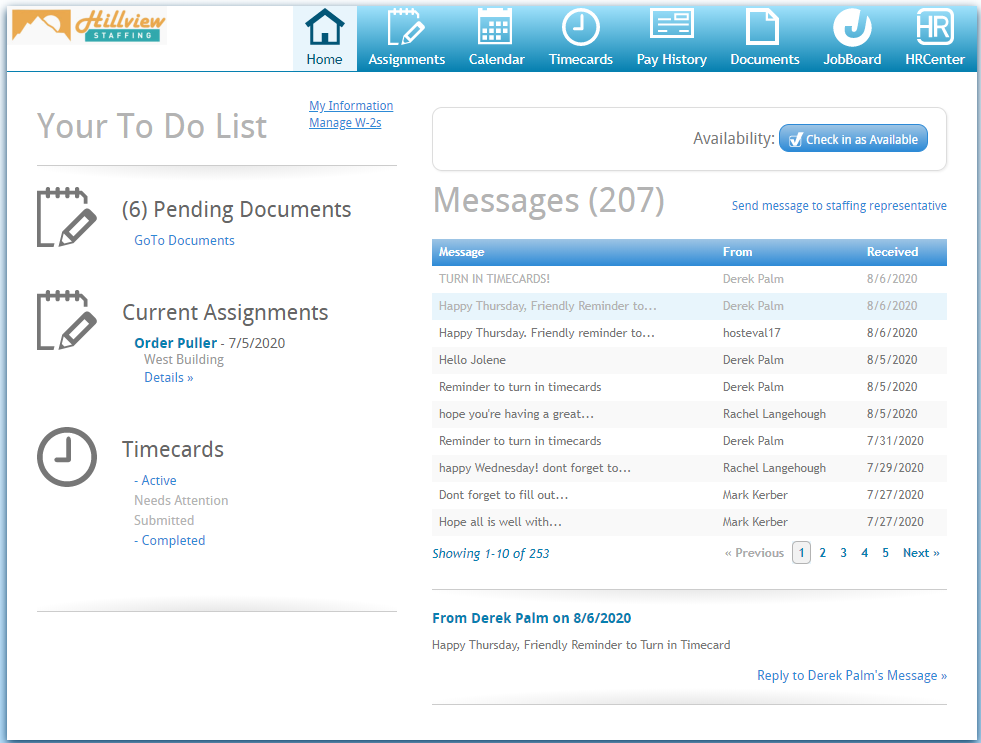981x743 pixels.
Task: Click the Hillview Staffing logo
Action: pos(89,26)
